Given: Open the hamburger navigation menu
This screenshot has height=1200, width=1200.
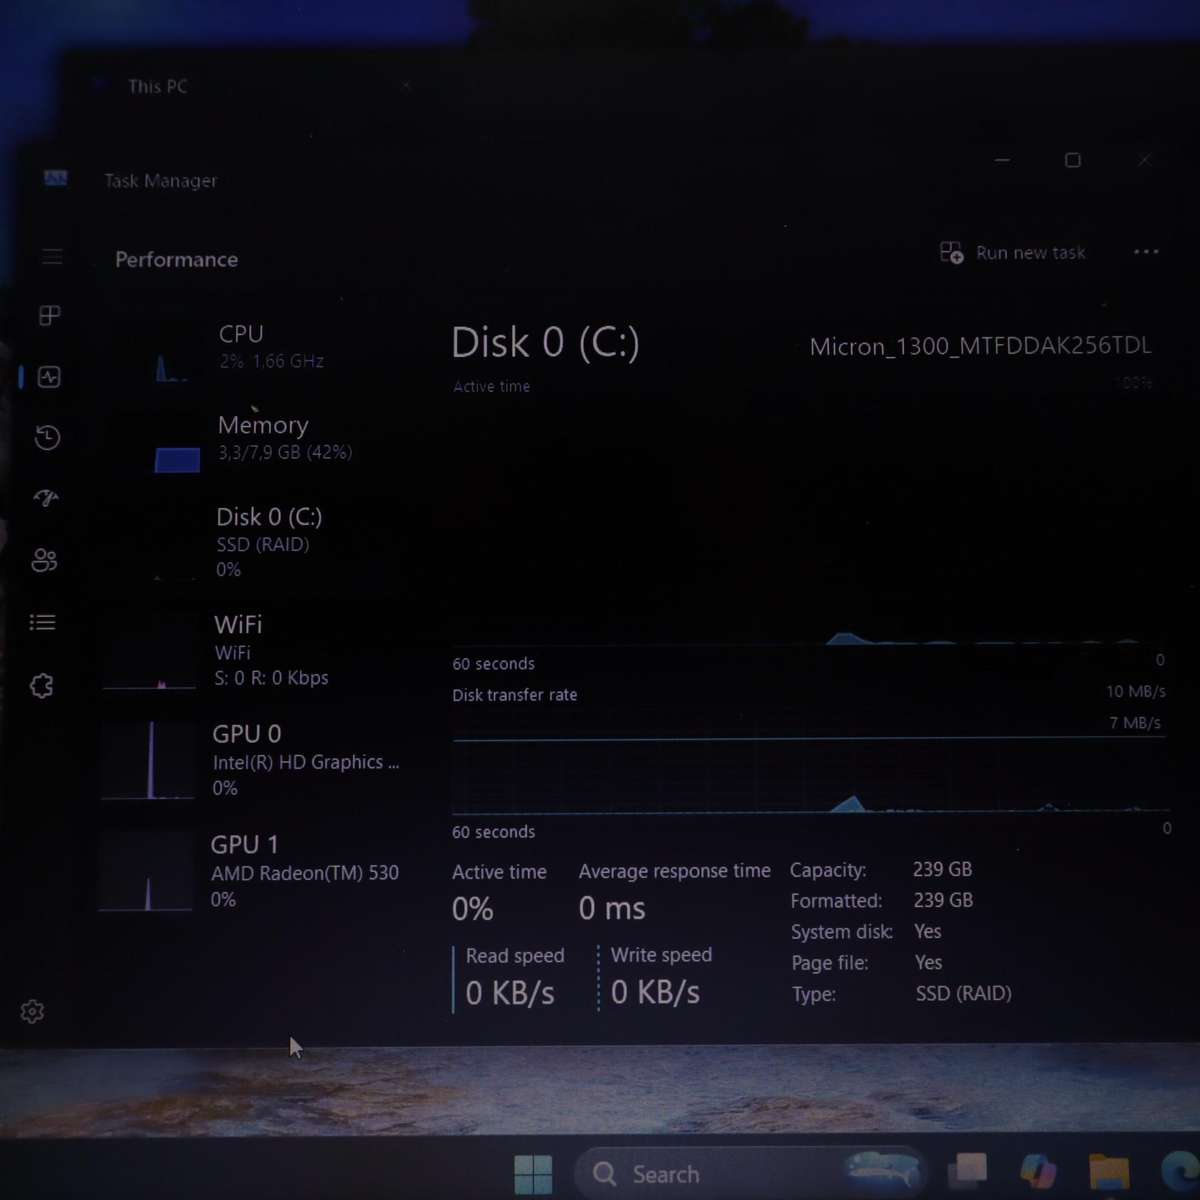Looking at the screenshot, I should (x=52, y=257).
